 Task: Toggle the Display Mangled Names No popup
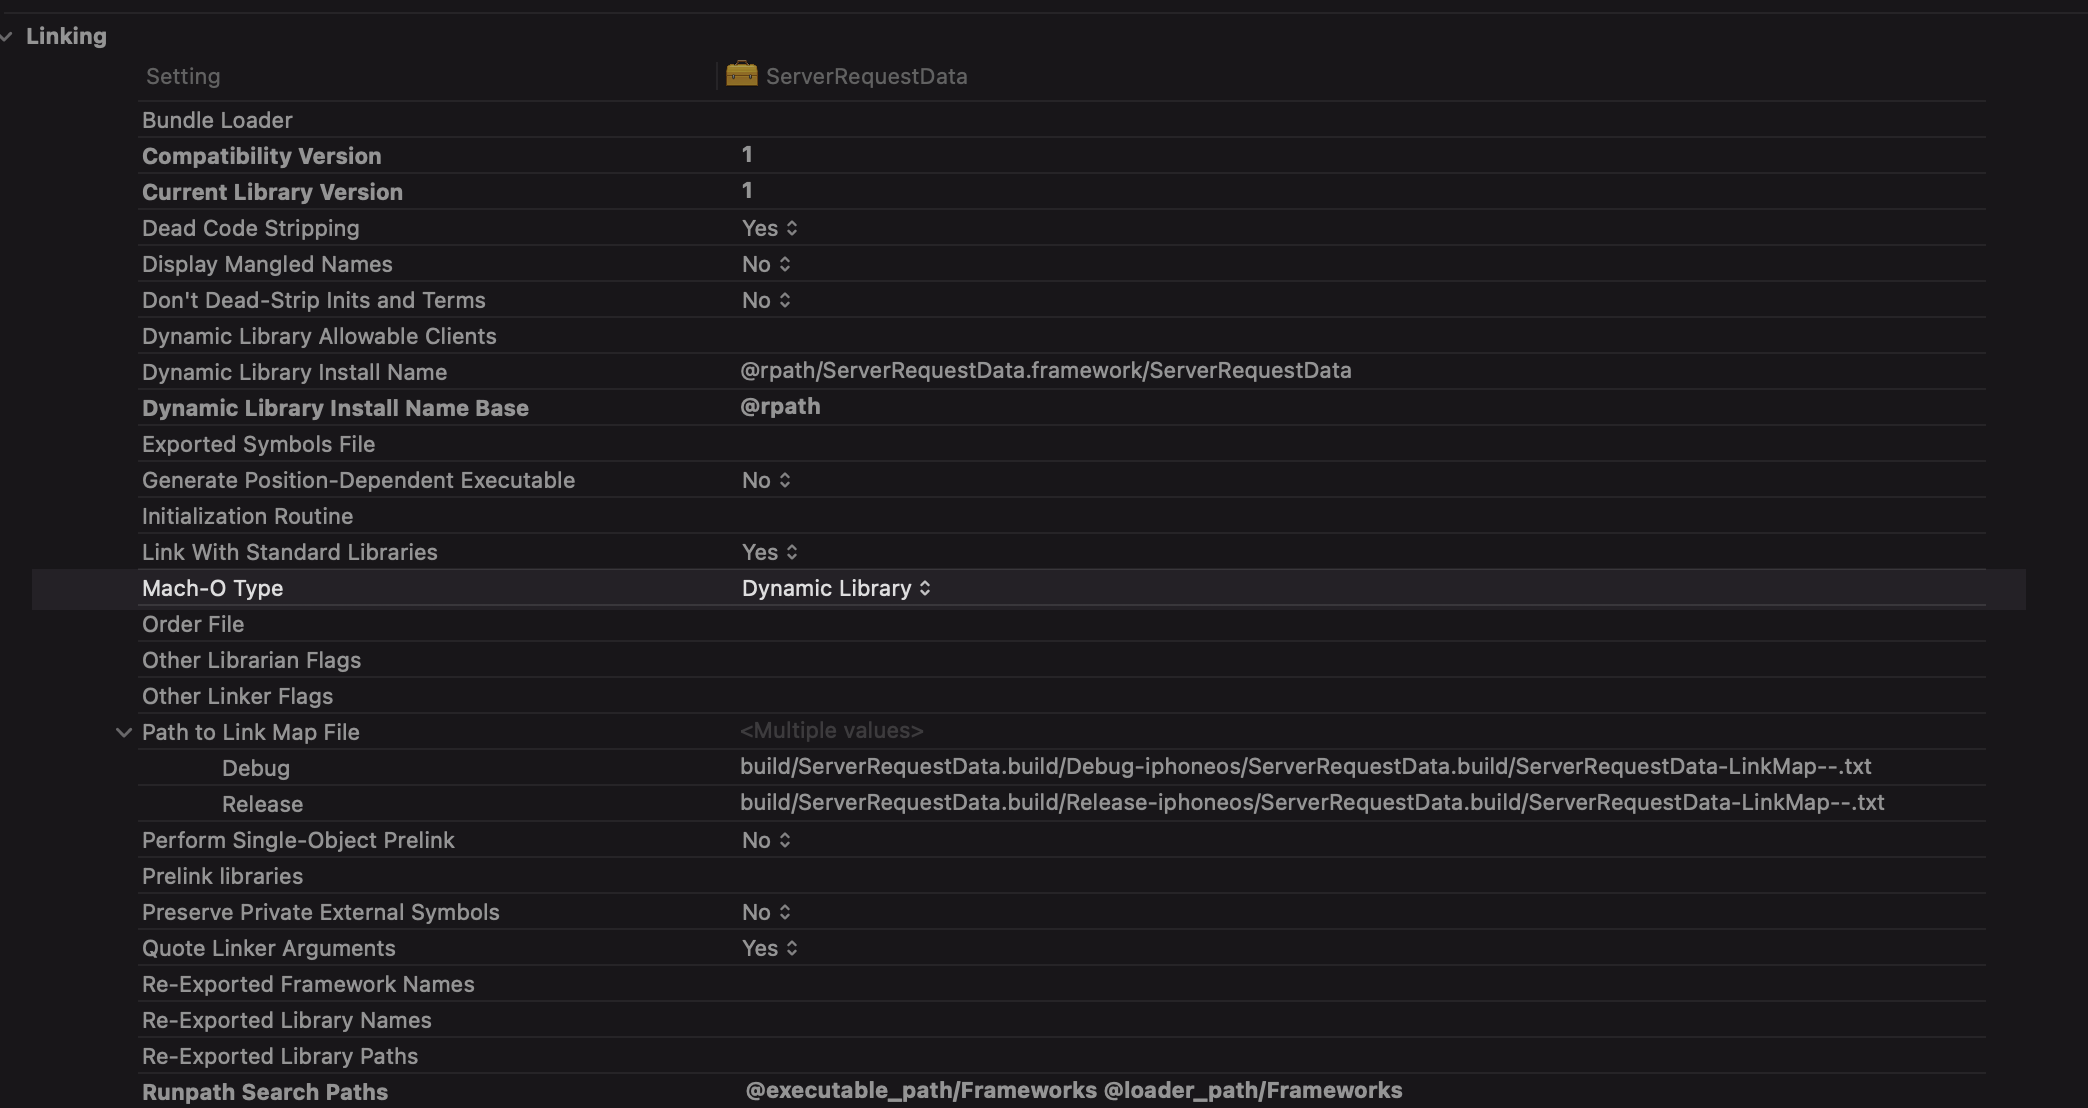click(766, 264)
